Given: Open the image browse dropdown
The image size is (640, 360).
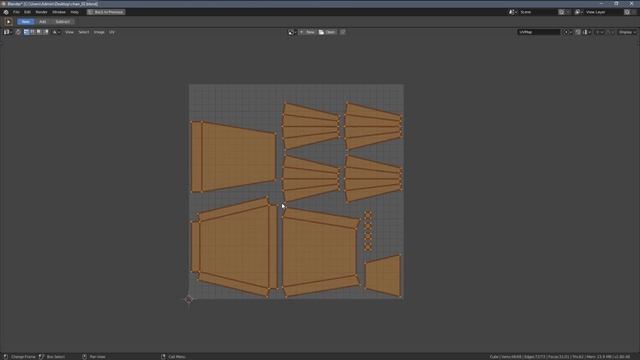Looking at the screenshot, I should pos(292,32).
